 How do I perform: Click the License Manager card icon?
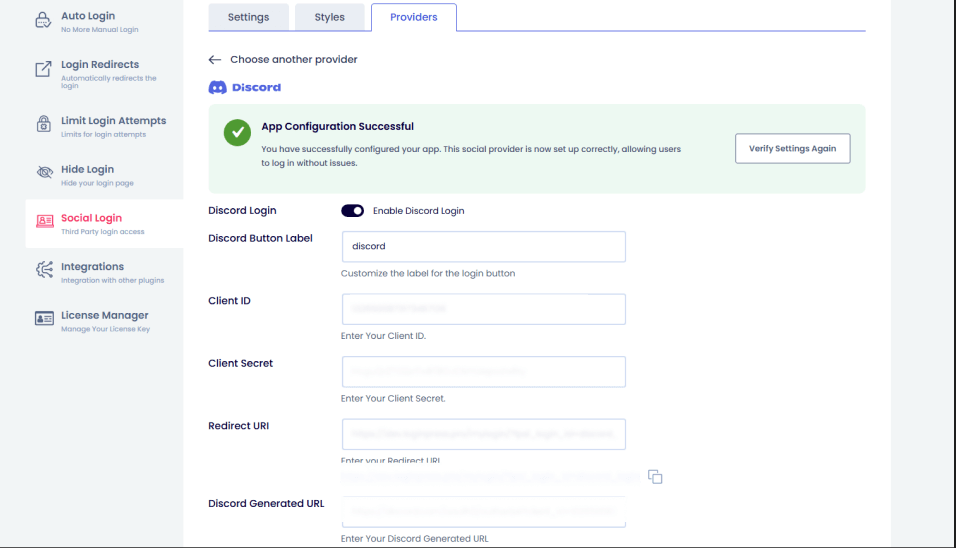tap(43, 320)
